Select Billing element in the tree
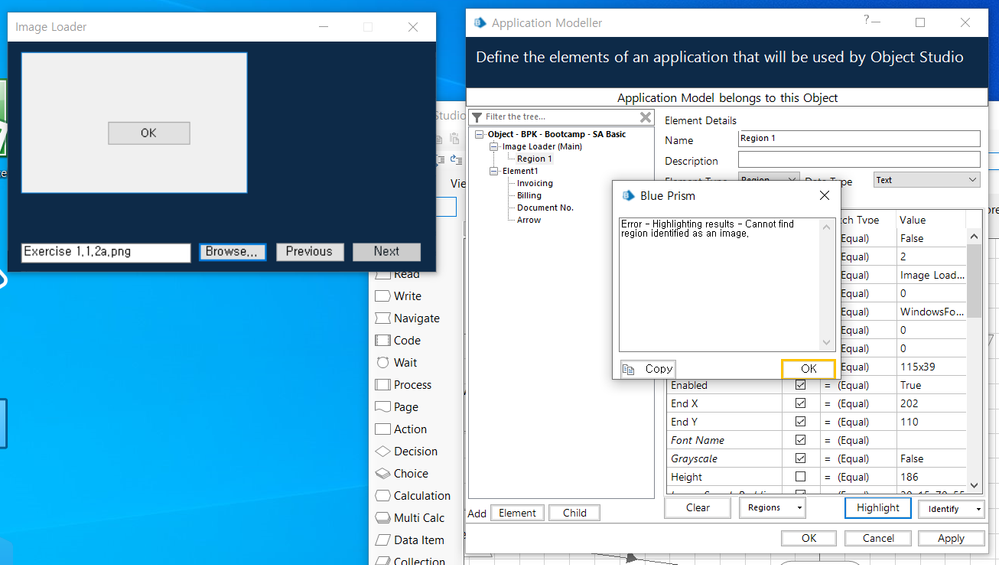 529,196
